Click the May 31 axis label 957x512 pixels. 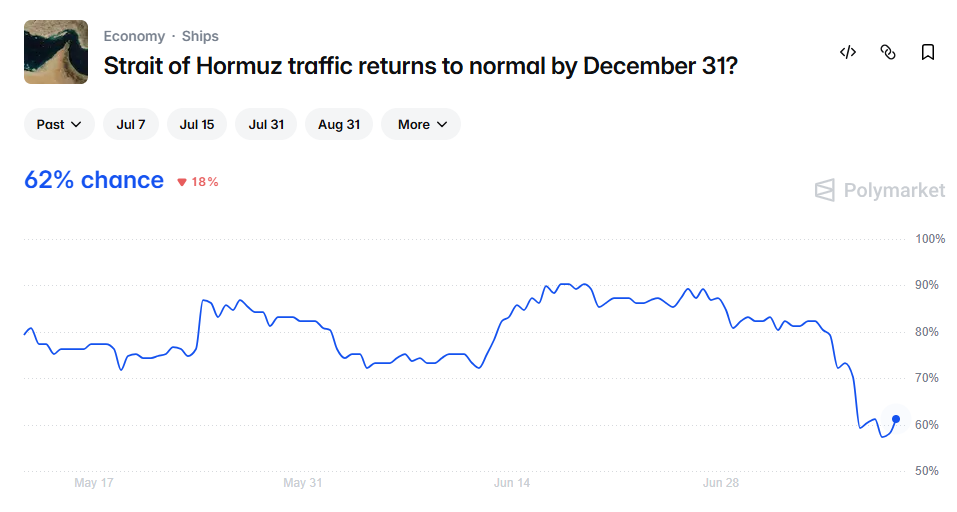[302, 483]
